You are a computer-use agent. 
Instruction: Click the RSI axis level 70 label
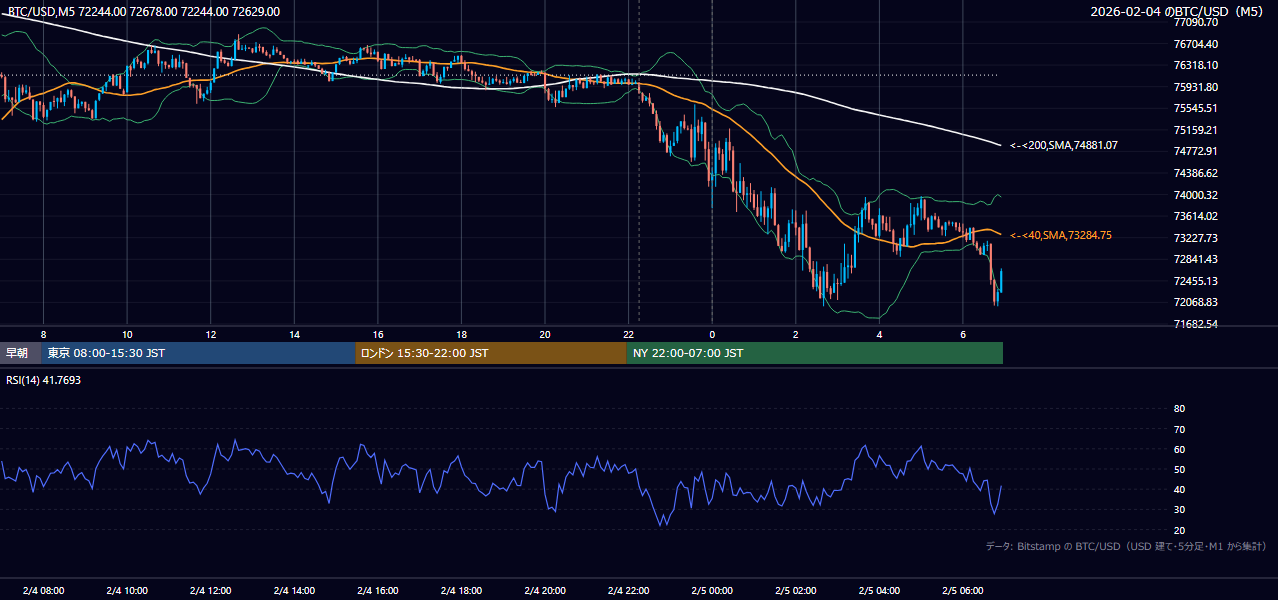[1179, 429]
